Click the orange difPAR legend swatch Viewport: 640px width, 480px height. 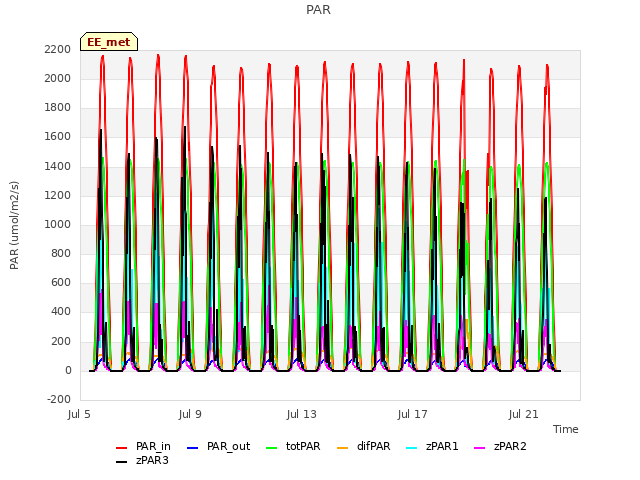pos(342,448)
